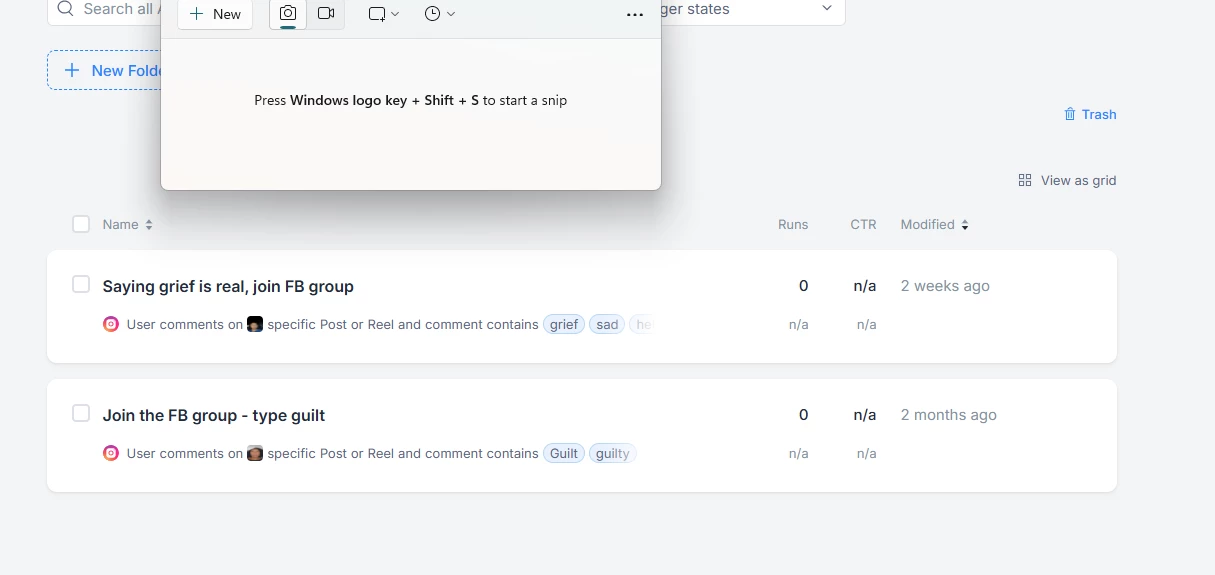The image size is (1215, 575).
Task: Switch Snipping Tool to video record mode
Action: (x=326, y=14)
